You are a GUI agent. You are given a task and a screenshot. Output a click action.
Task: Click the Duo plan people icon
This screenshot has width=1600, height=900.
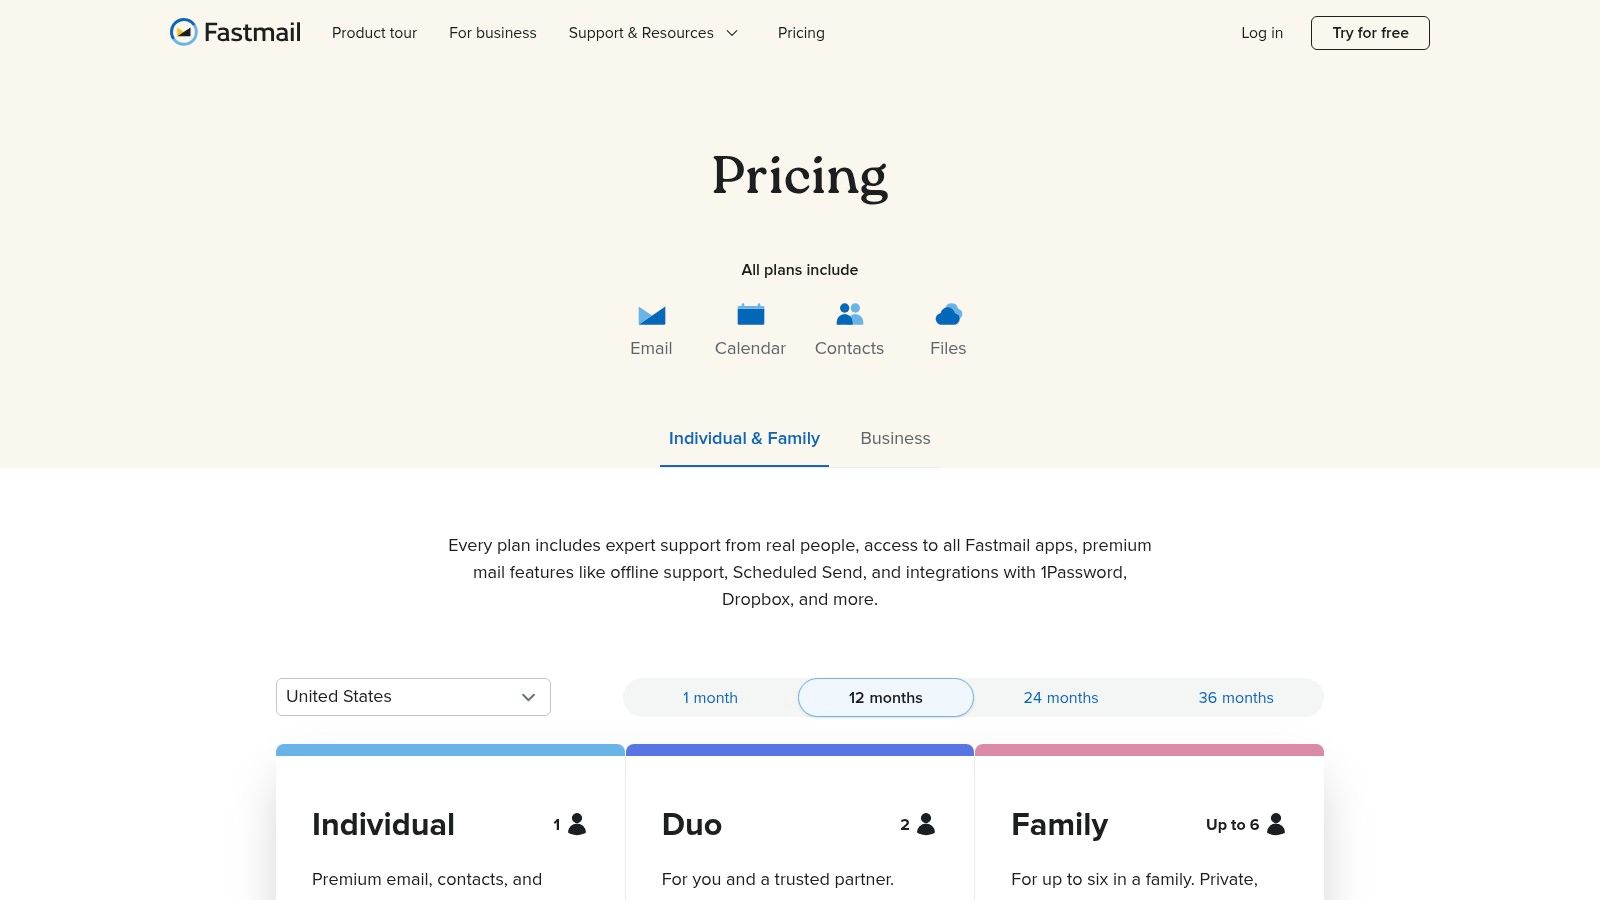pos(924,824)
